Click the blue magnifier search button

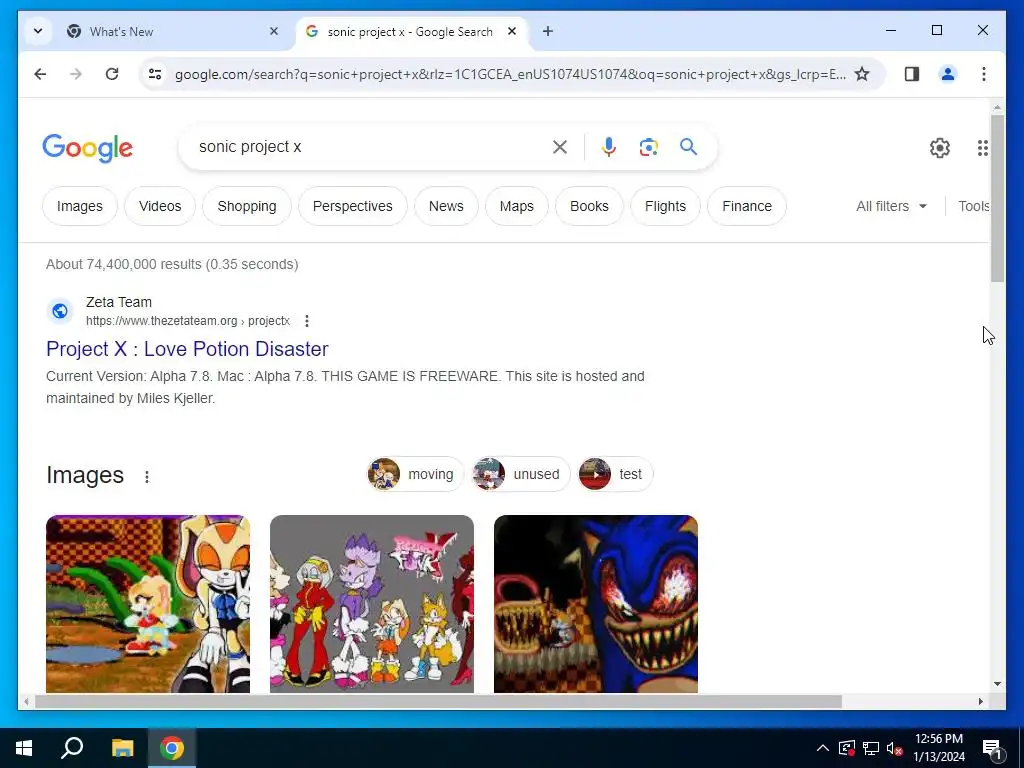tap(688, 147)
